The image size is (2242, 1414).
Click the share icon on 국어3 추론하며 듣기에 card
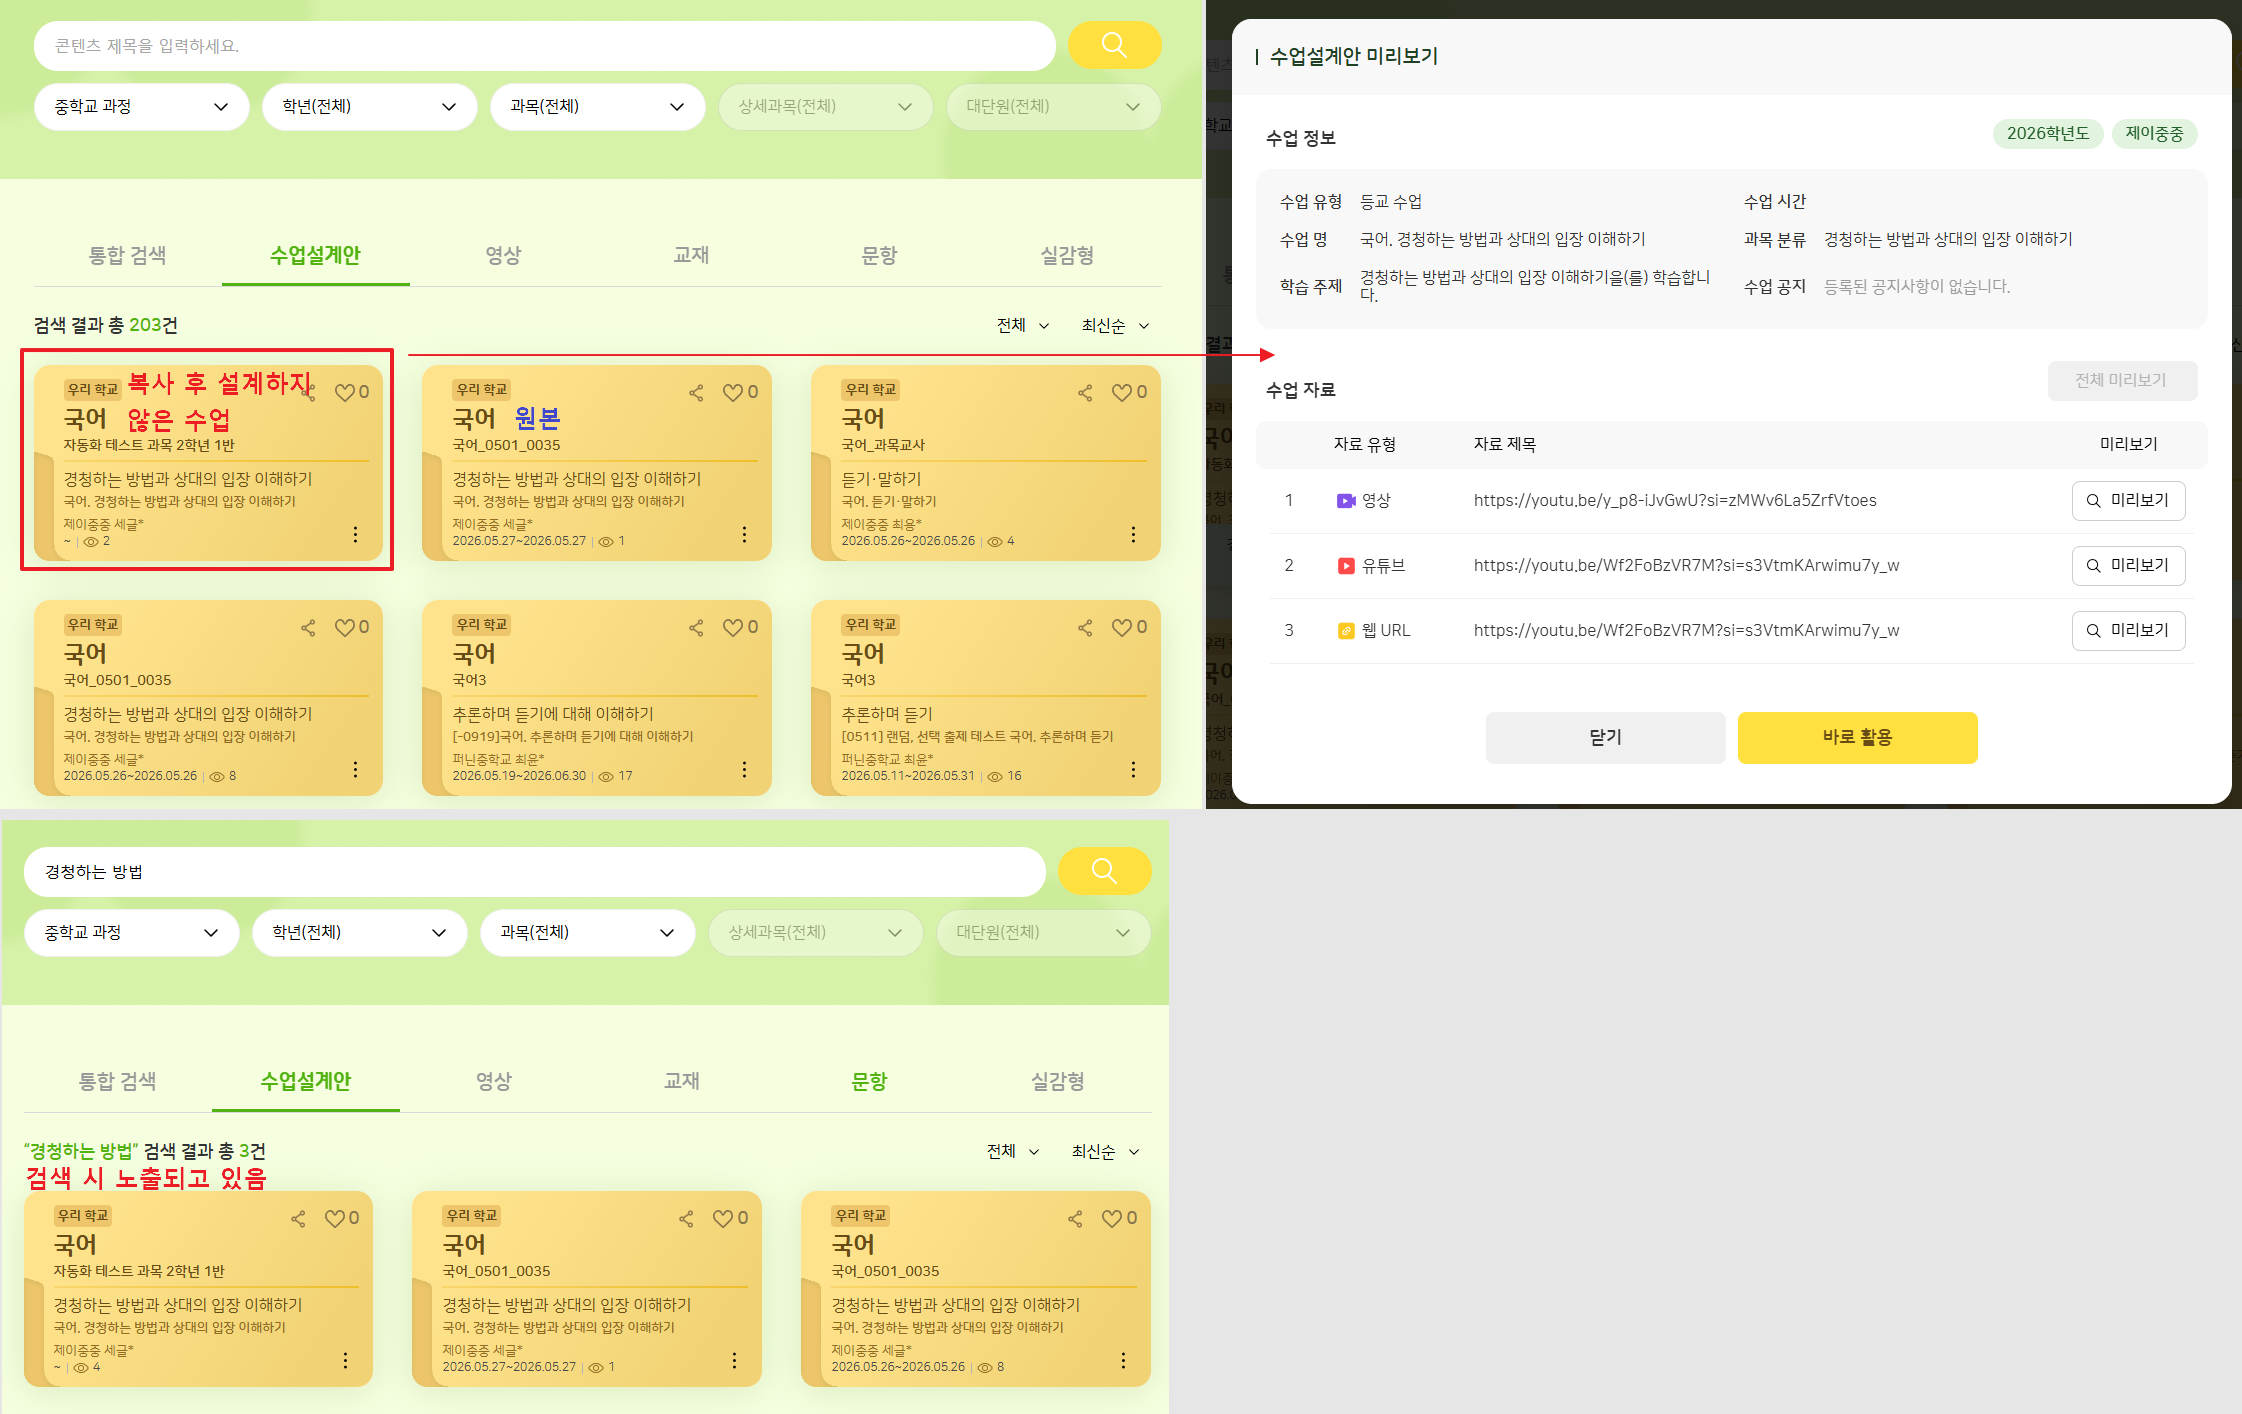click(x=696, y=628)
